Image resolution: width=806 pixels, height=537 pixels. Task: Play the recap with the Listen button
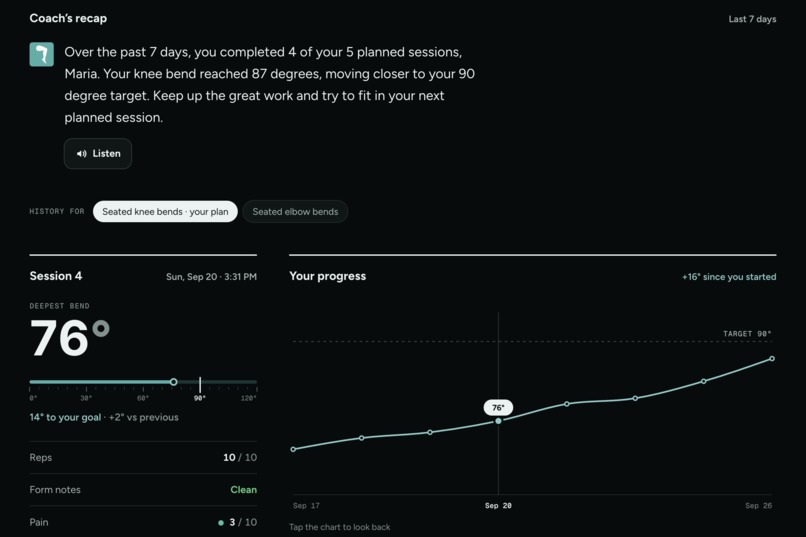[x=98, y=154]
